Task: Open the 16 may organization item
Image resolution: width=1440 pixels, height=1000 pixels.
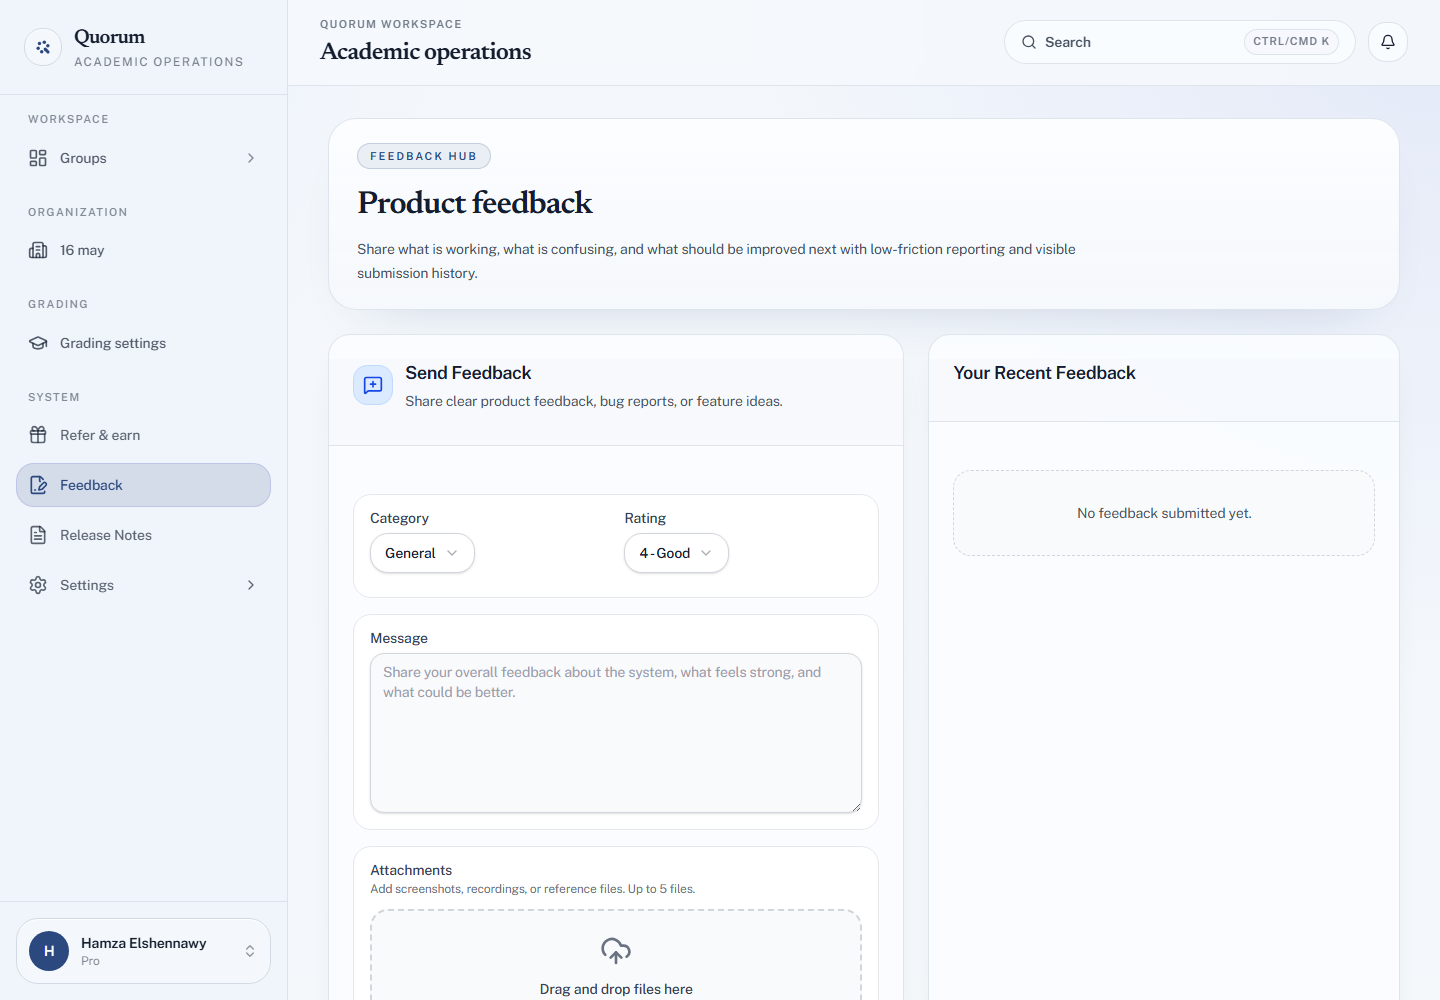Action: click(x=143, y=250)
